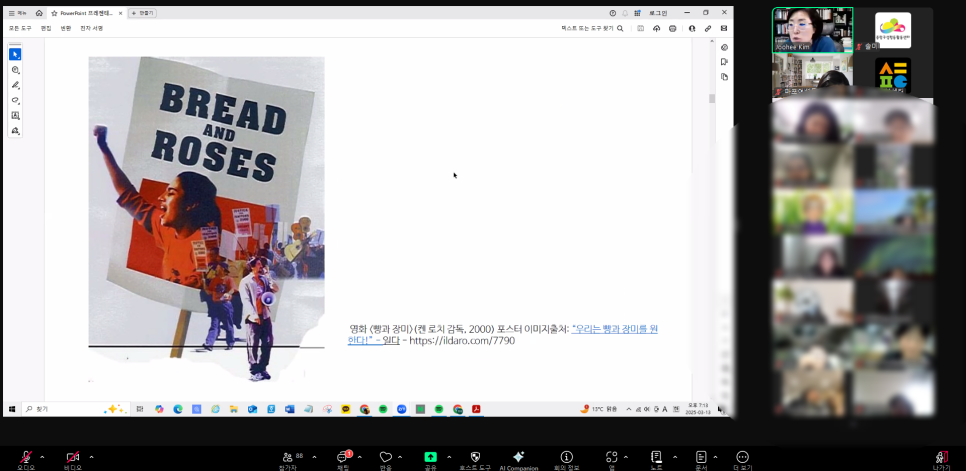The image size is (966, 471).
Task: Toggle the Zoom chat panel
Action: [x=343, y=460]
